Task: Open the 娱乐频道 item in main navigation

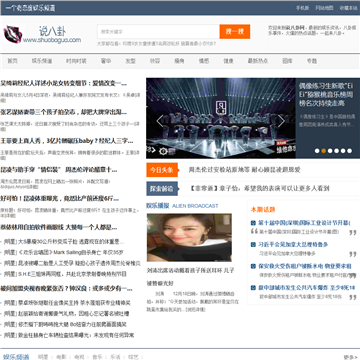Action: click(42, 61)
